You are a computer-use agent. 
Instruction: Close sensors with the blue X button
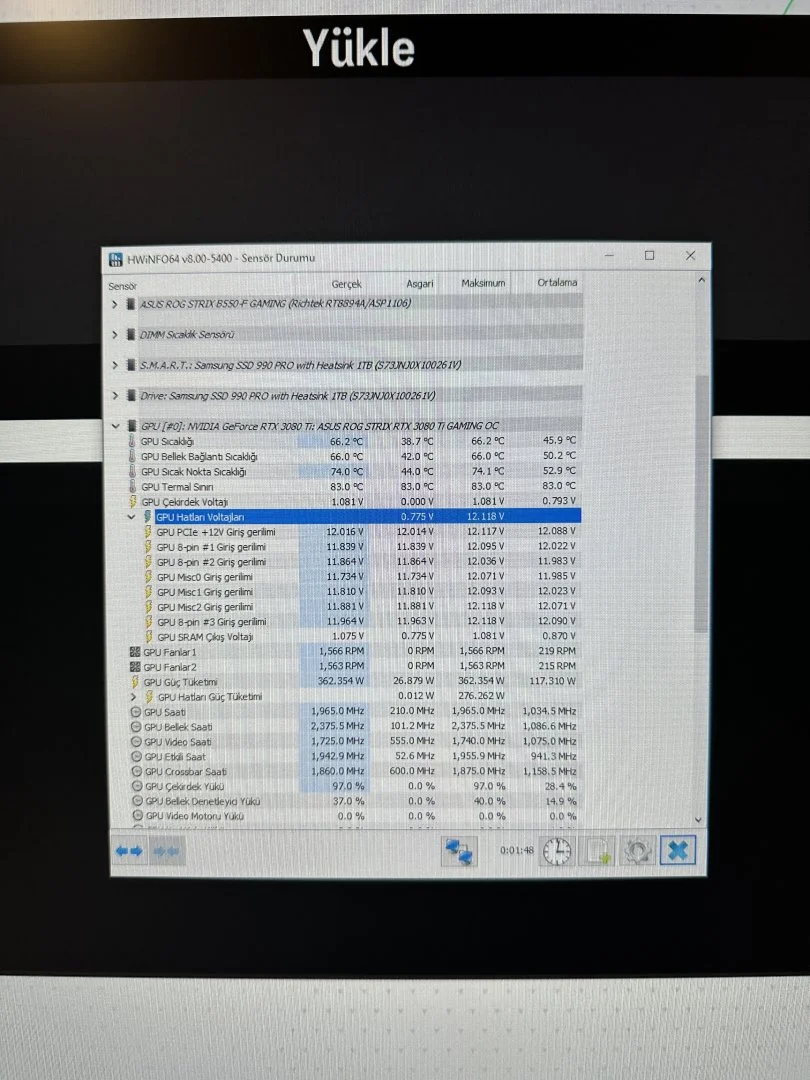[x=678, y=851]
